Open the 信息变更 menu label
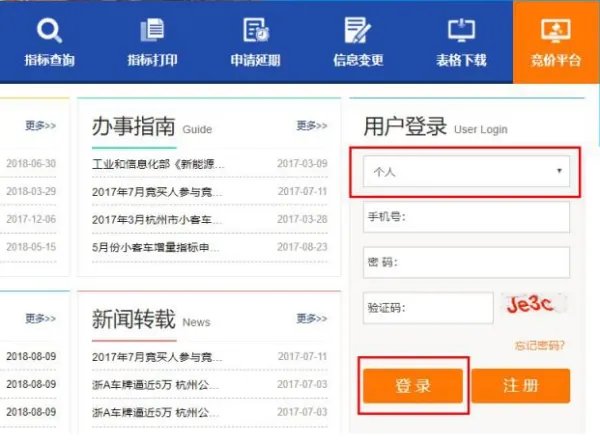Viewport: 600px width, 444px height. click(358, 60)
